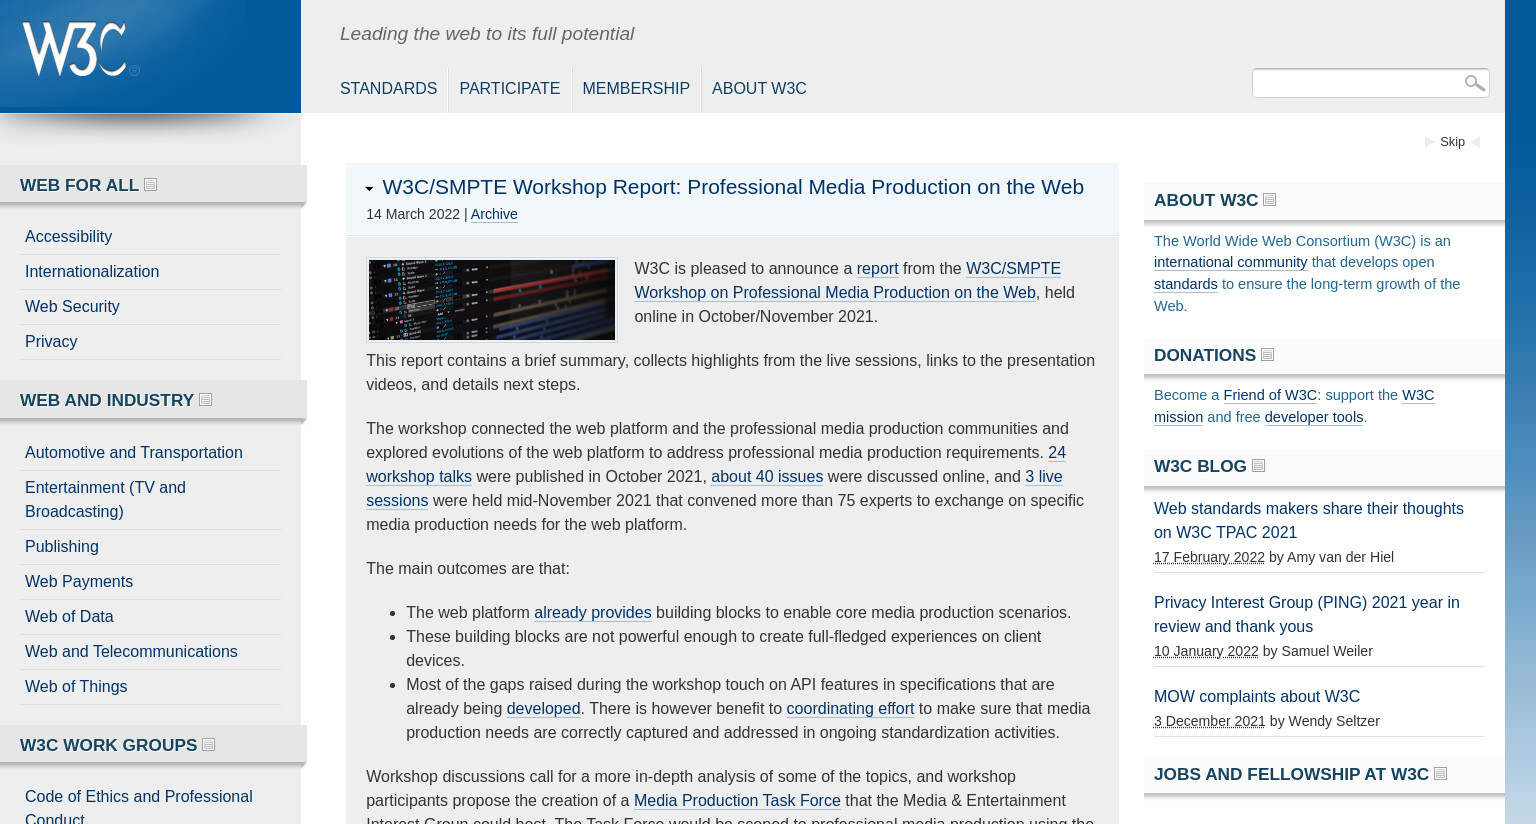Click the W3C logo
Screen dimensions: 1536x824
(x=80, y=49)
